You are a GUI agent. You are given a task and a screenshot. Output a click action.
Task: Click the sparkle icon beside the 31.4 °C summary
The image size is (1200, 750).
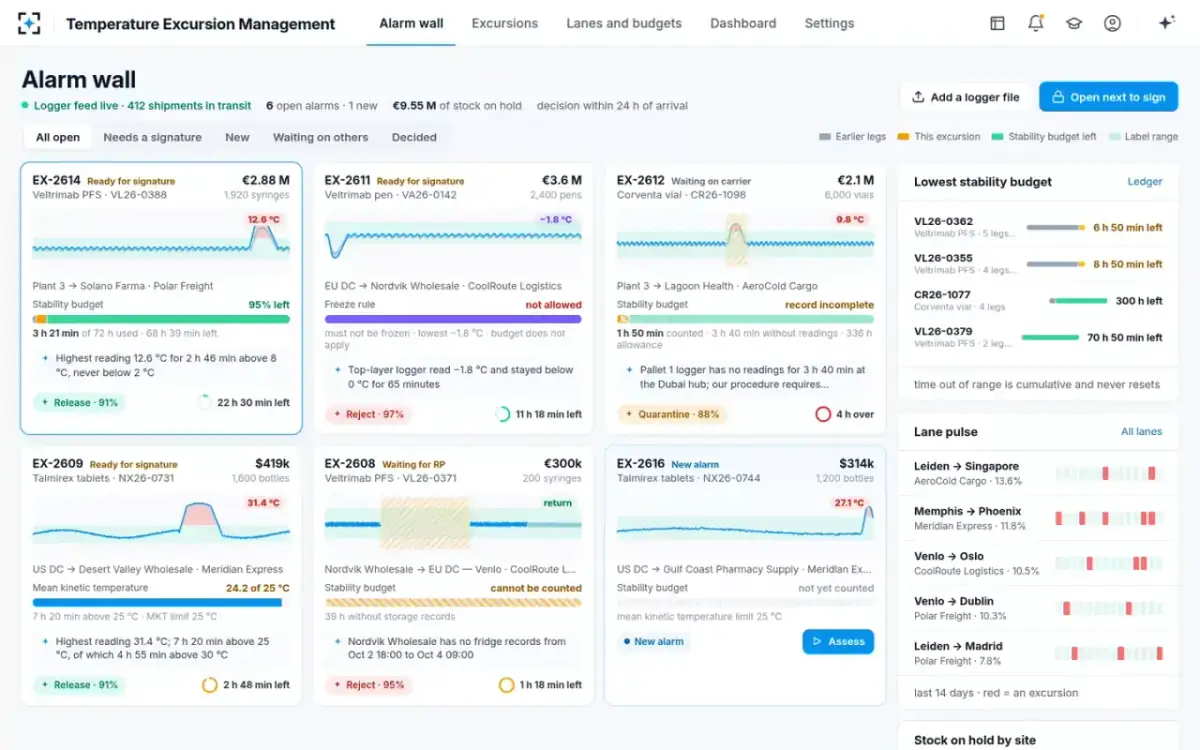coord(45,641)
